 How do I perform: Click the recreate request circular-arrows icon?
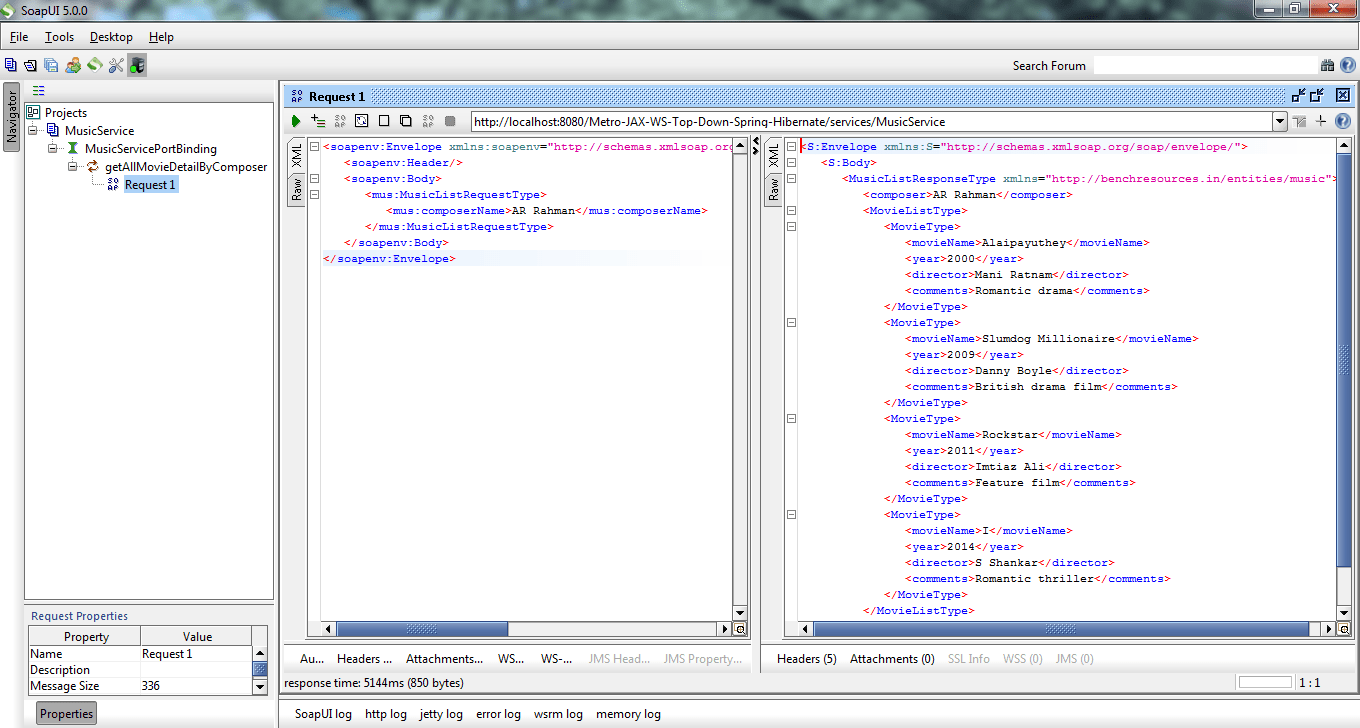click(x=361, y=120)
